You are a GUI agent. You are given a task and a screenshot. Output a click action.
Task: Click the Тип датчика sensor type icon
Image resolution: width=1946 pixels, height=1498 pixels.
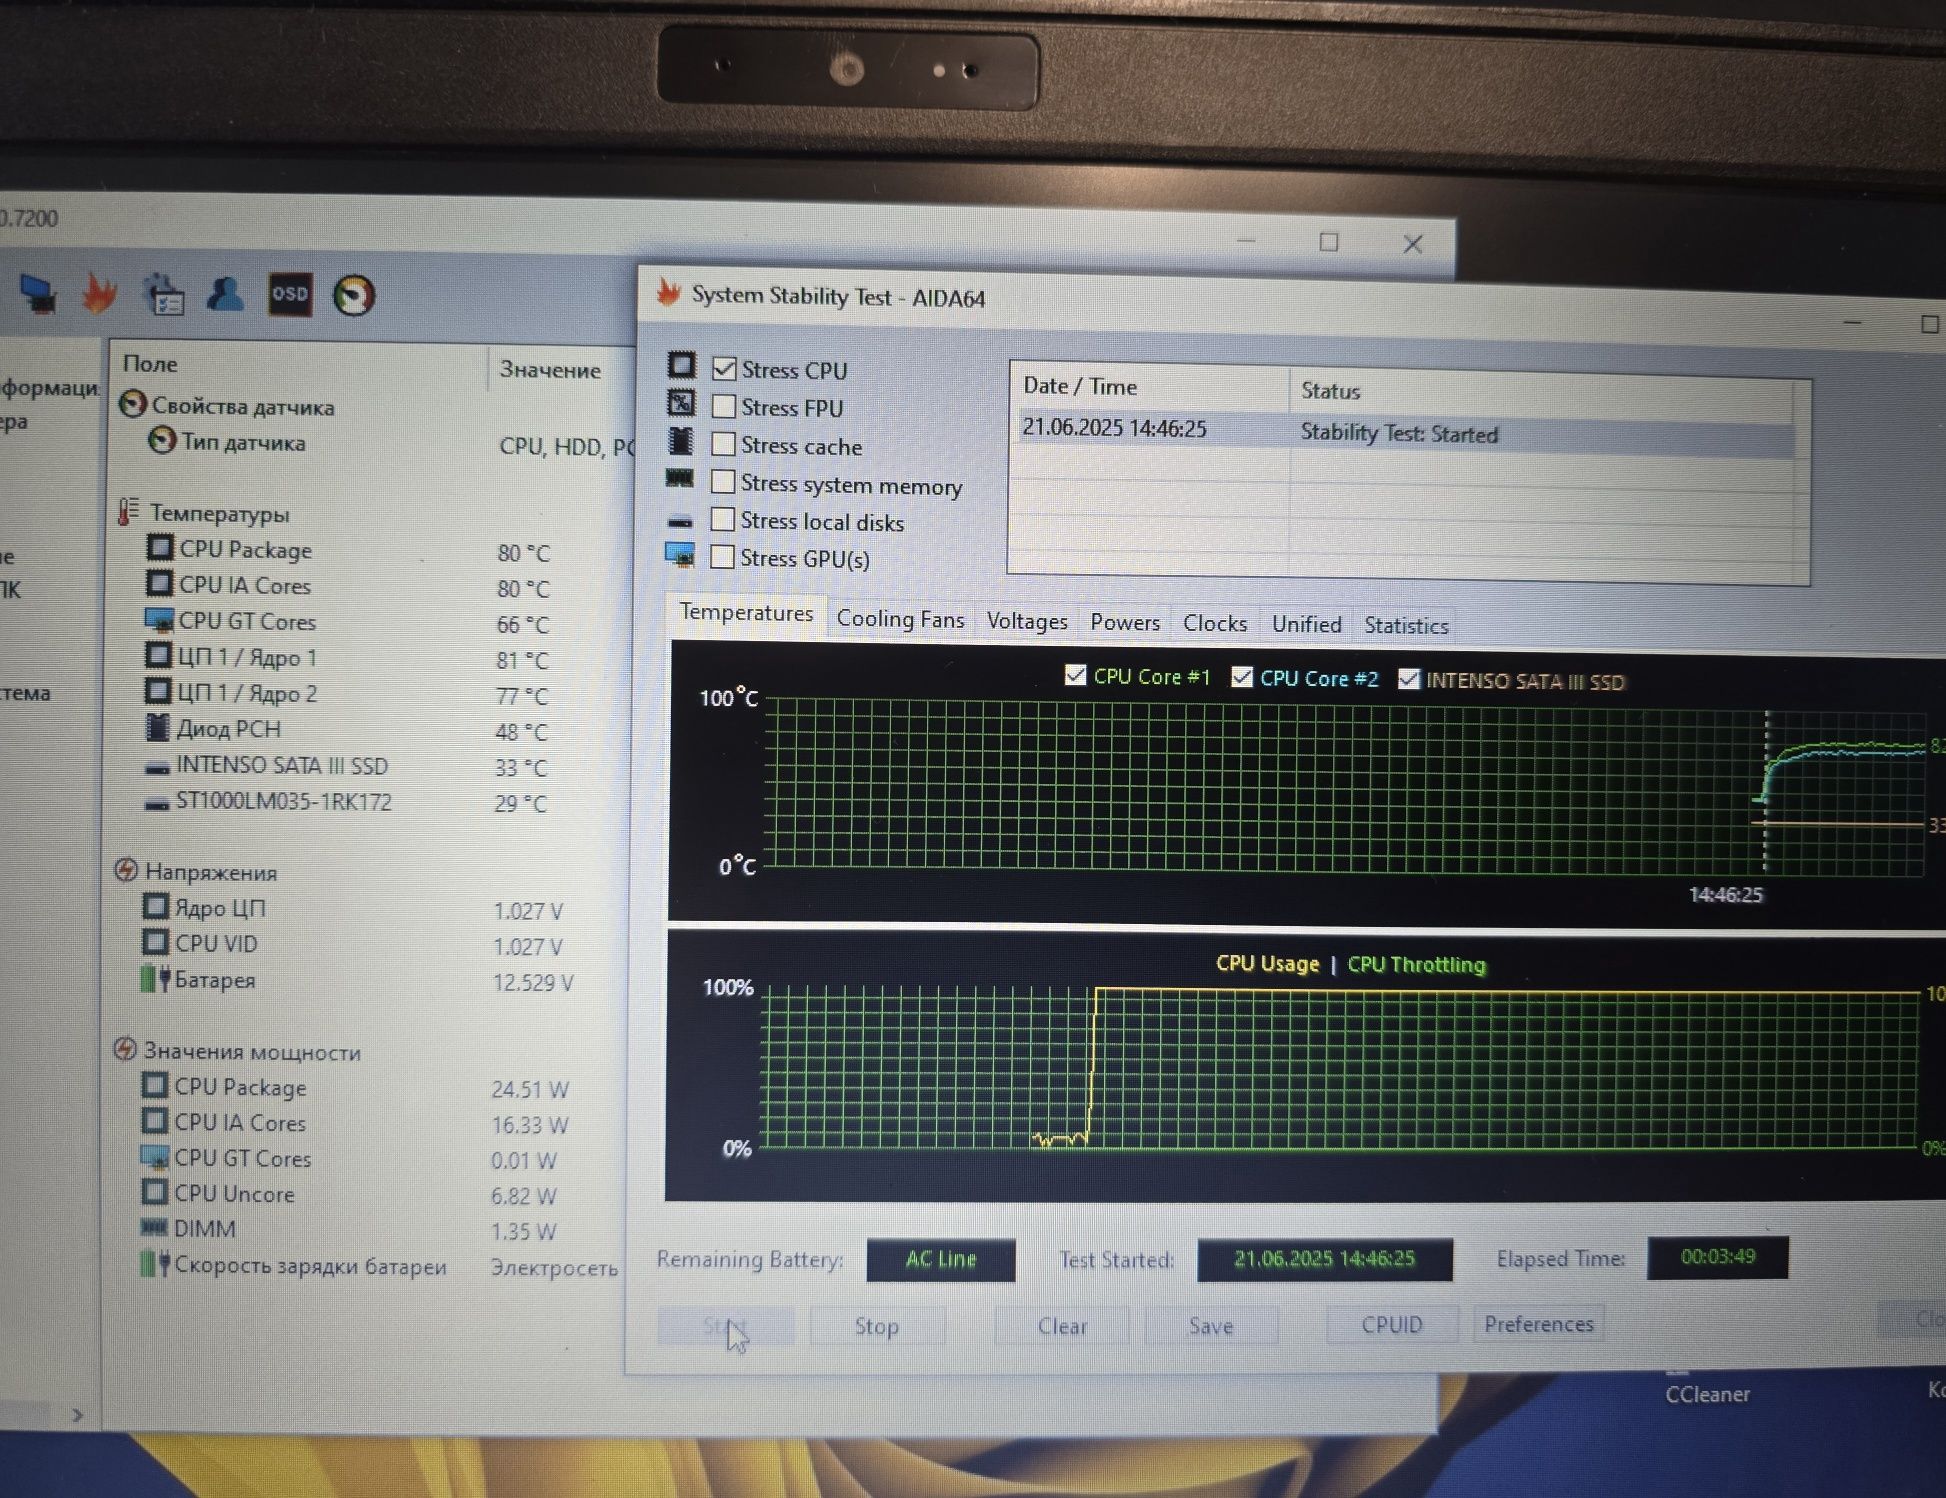coord(162,440)
